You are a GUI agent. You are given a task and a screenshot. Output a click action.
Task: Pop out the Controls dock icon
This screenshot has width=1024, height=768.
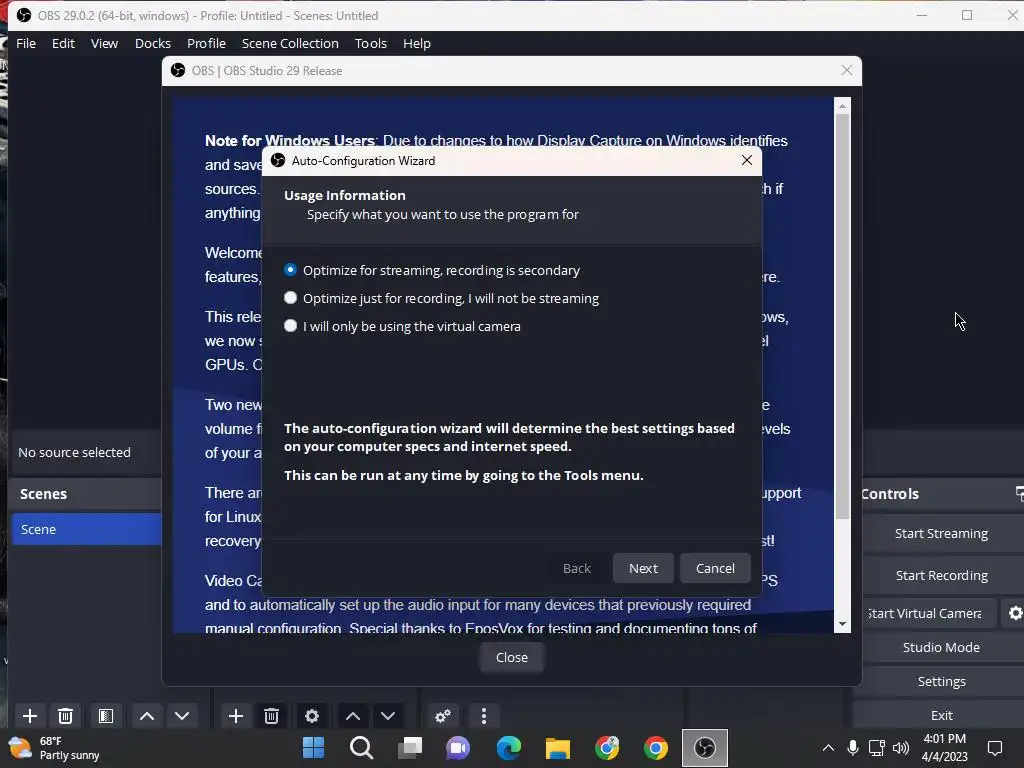point(1019,493)
